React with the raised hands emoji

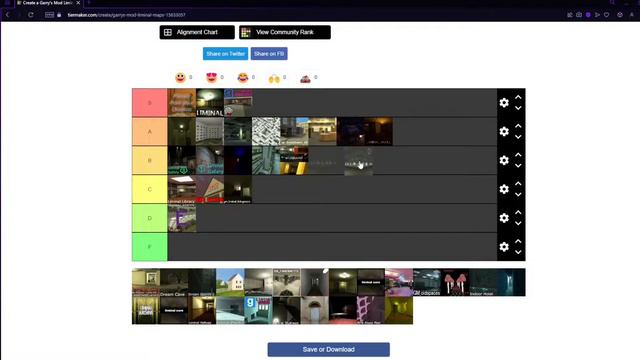coord(274,78)
